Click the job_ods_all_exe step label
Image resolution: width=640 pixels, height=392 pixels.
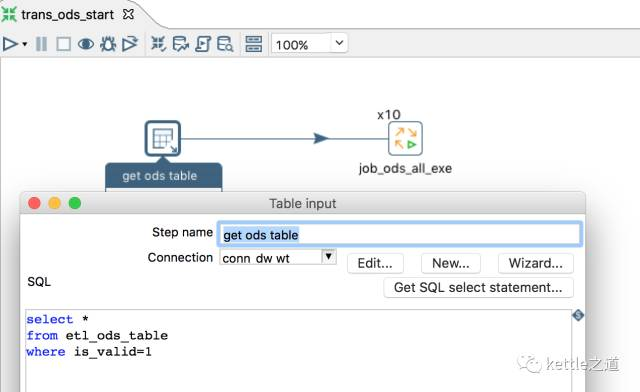pos(405,168)
